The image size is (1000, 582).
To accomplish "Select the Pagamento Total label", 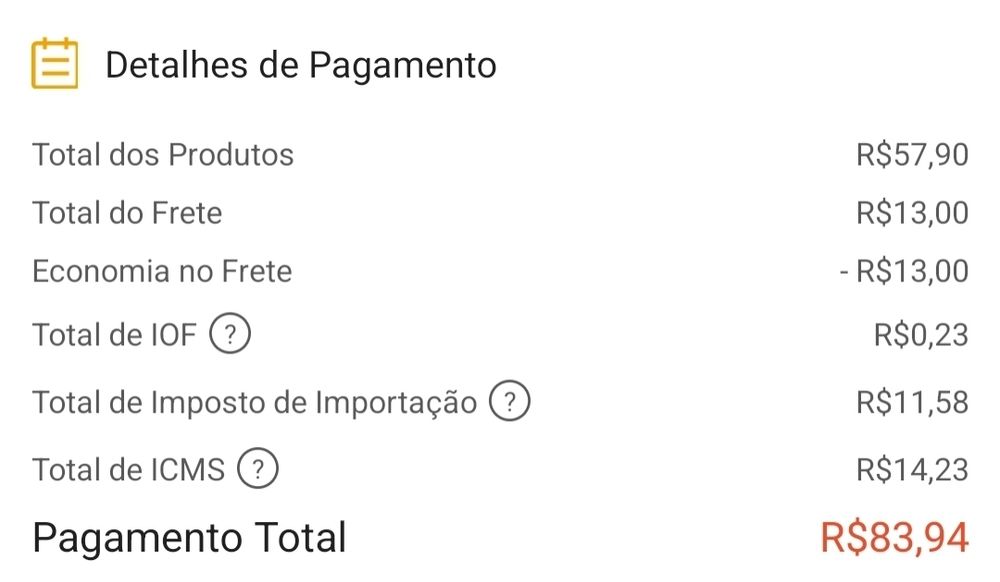I will coord(189,537).
